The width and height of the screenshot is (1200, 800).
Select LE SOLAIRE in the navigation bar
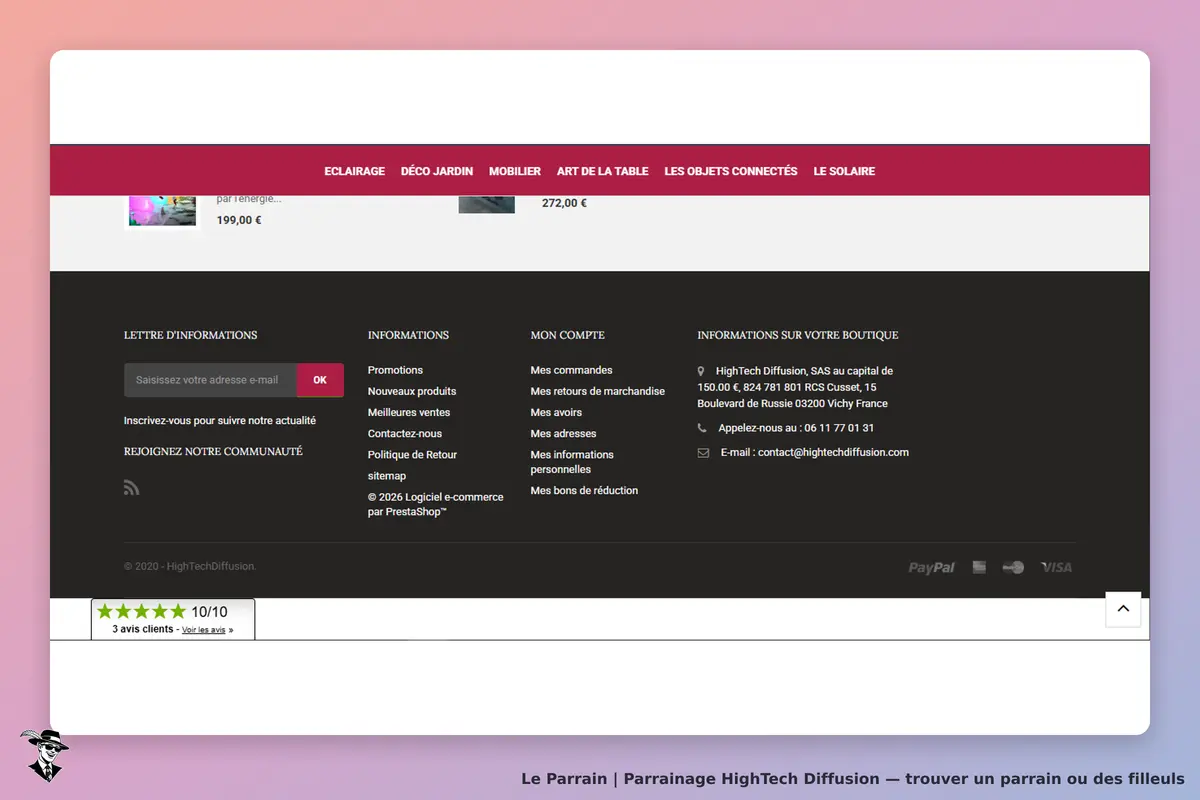click(844, 171)
